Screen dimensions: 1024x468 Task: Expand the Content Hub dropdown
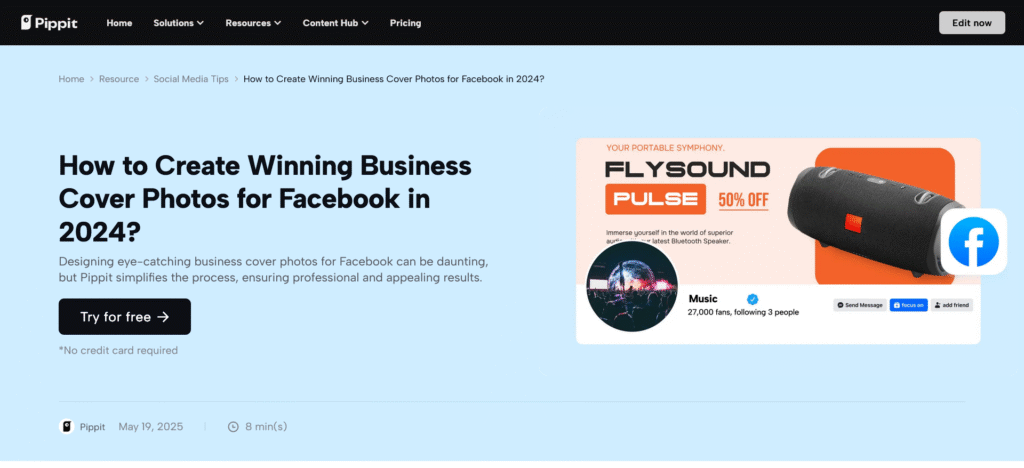pos(335,23)
